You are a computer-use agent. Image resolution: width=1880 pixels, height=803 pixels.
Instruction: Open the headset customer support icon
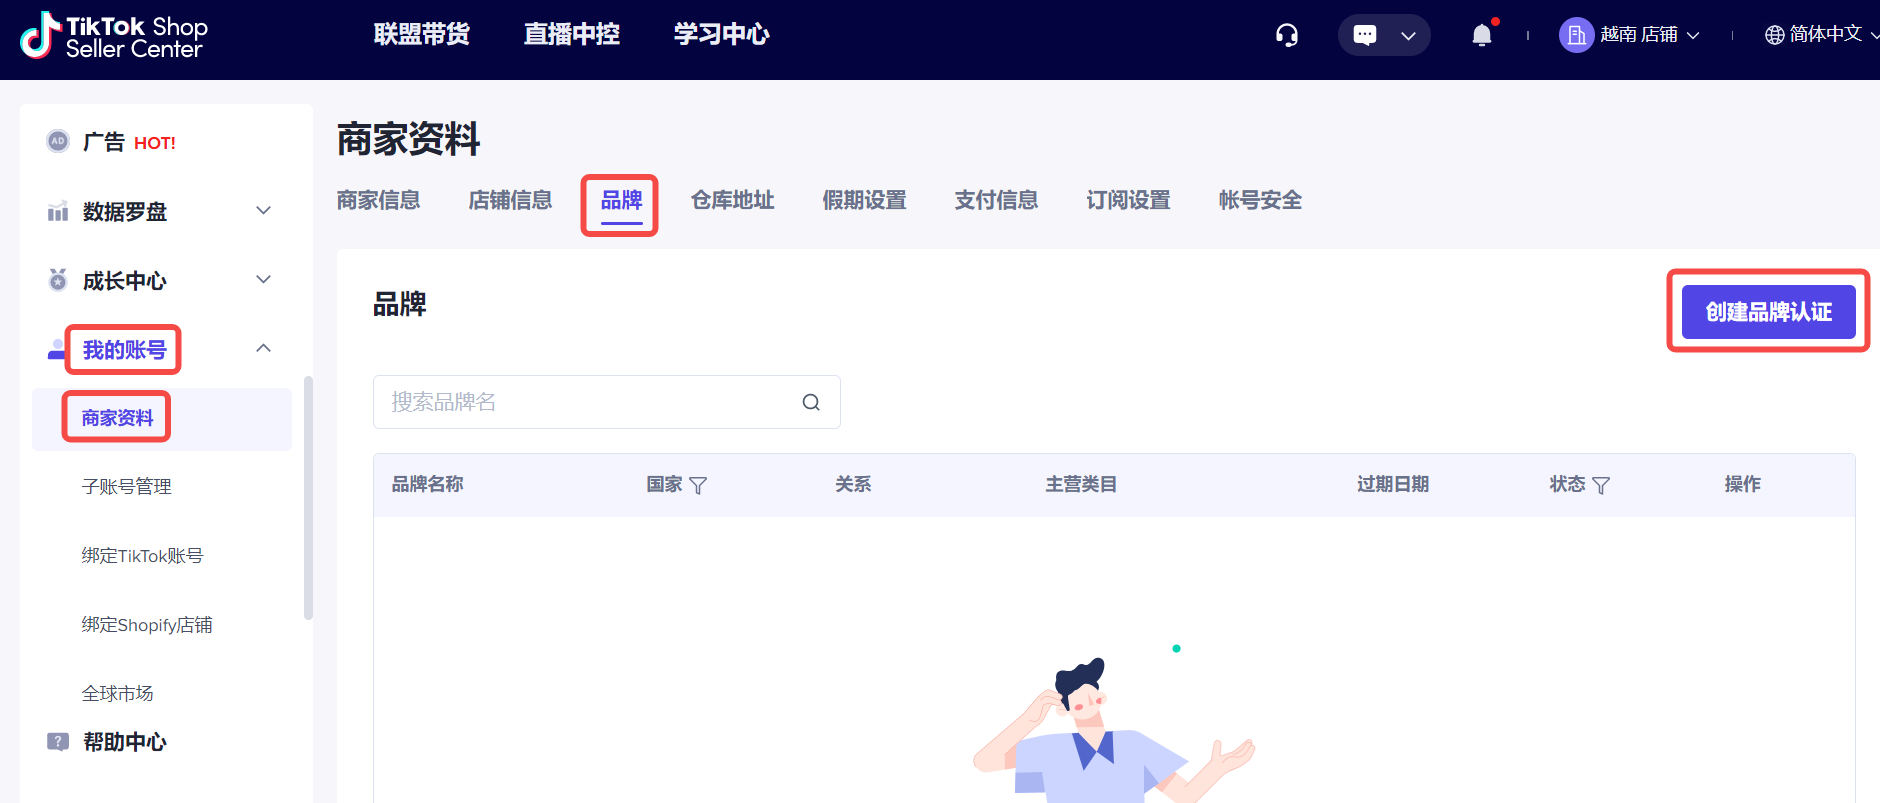pos(1286,36)
